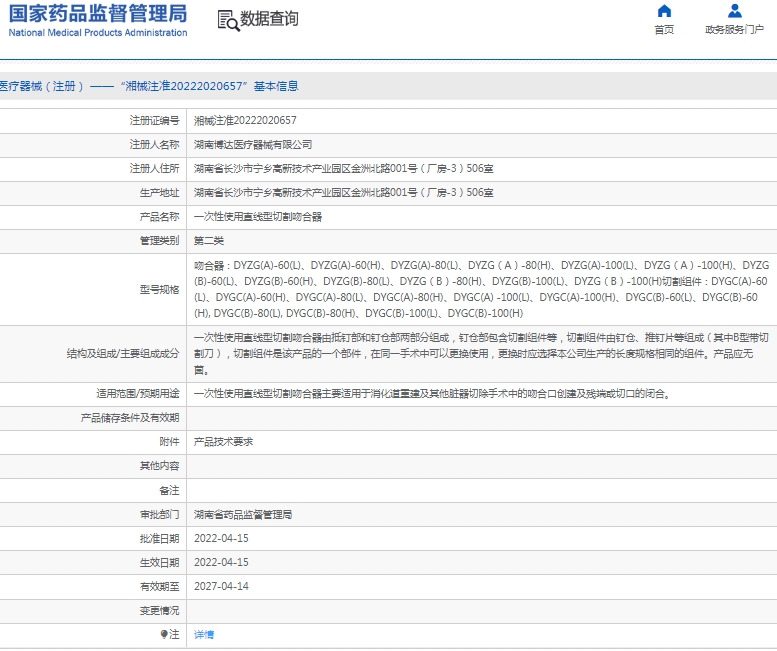777x651 pixels.
Task: Click the 注册人住所 address value
Action: point(343,168)
